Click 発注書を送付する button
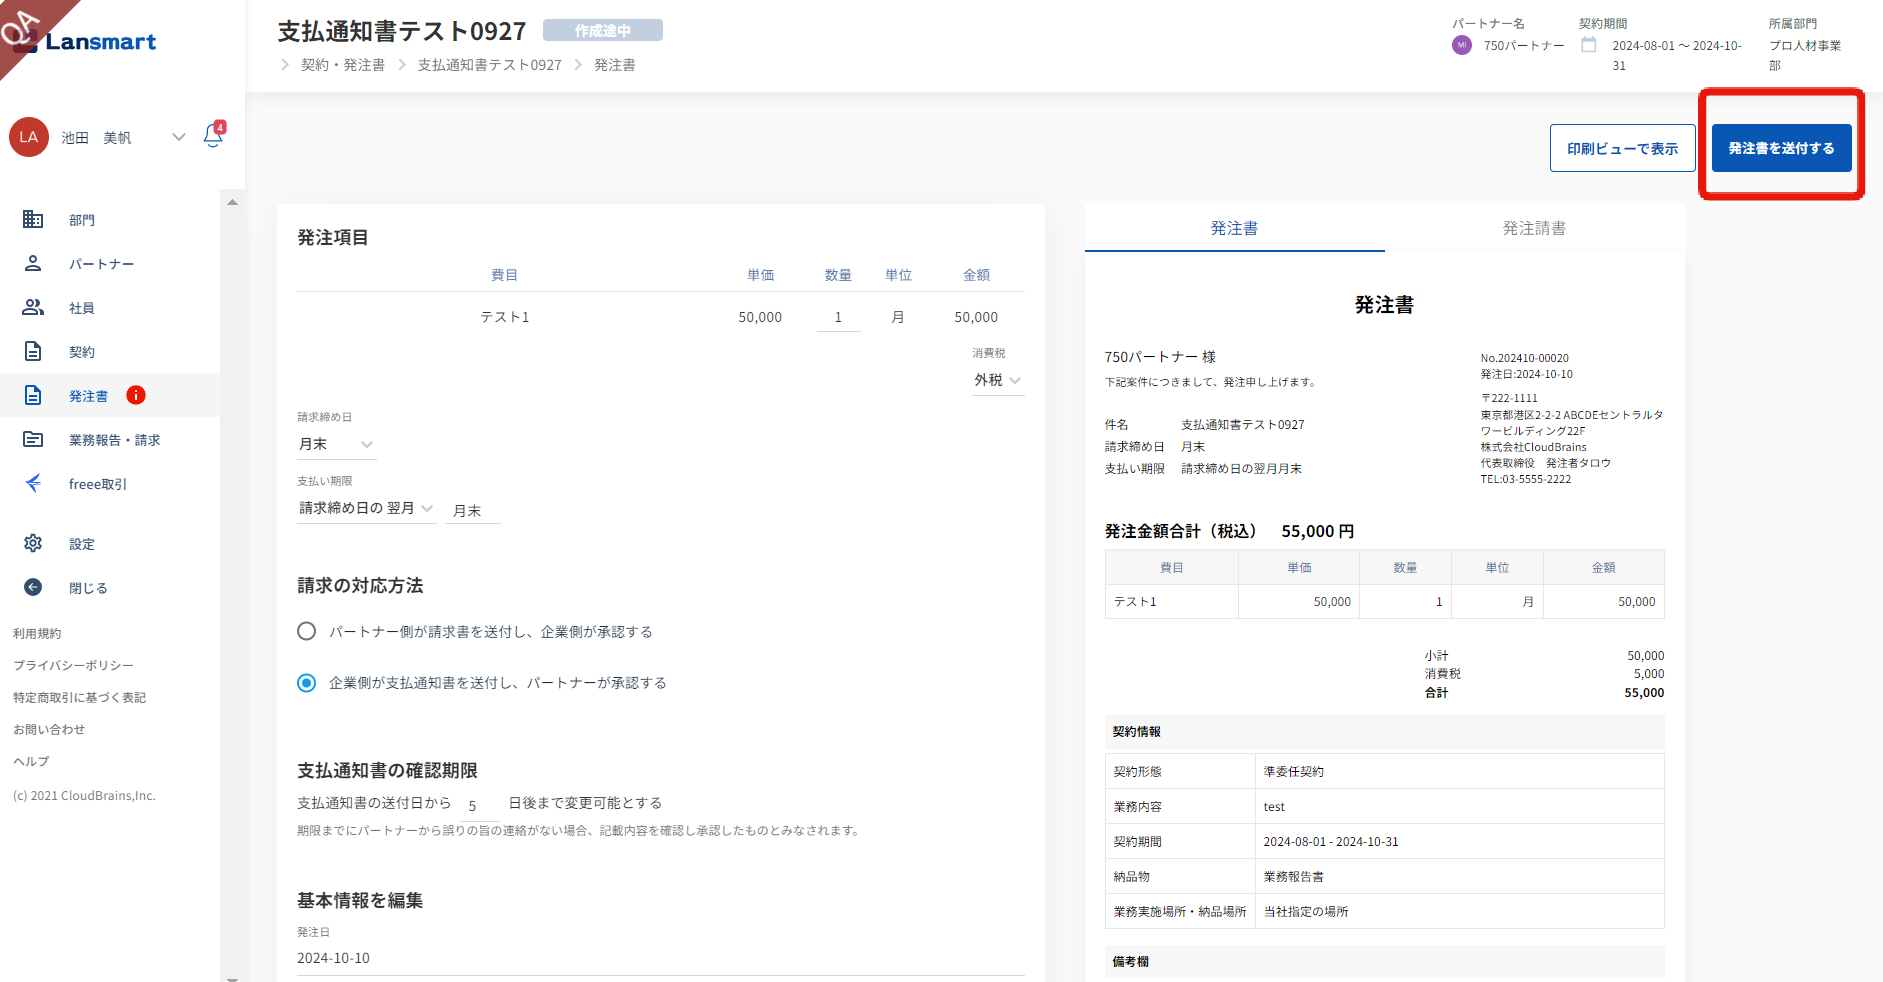The height and width of the screenshot is (982, 1883). pyautogui.click(x=1781, y=148)
